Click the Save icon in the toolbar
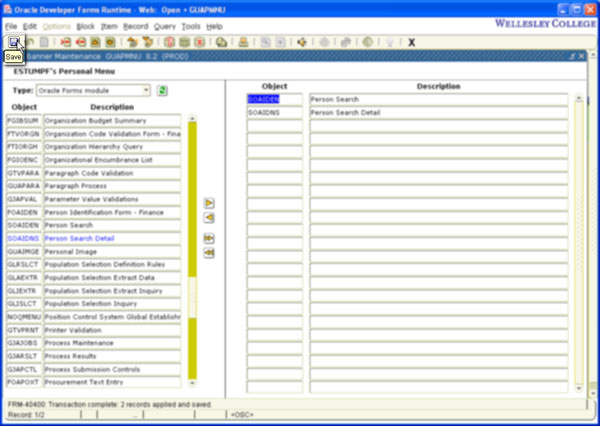The width and height of the screenshot is (600, 426). (x=12, y=42)
